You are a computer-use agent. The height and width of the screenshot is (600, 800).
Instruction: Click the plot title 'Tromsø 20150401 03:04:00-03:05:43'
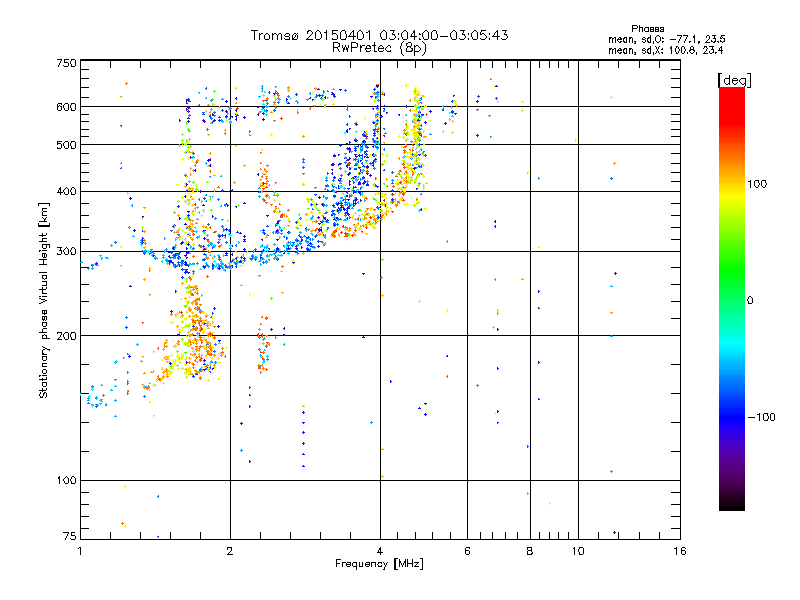(379, 35)
